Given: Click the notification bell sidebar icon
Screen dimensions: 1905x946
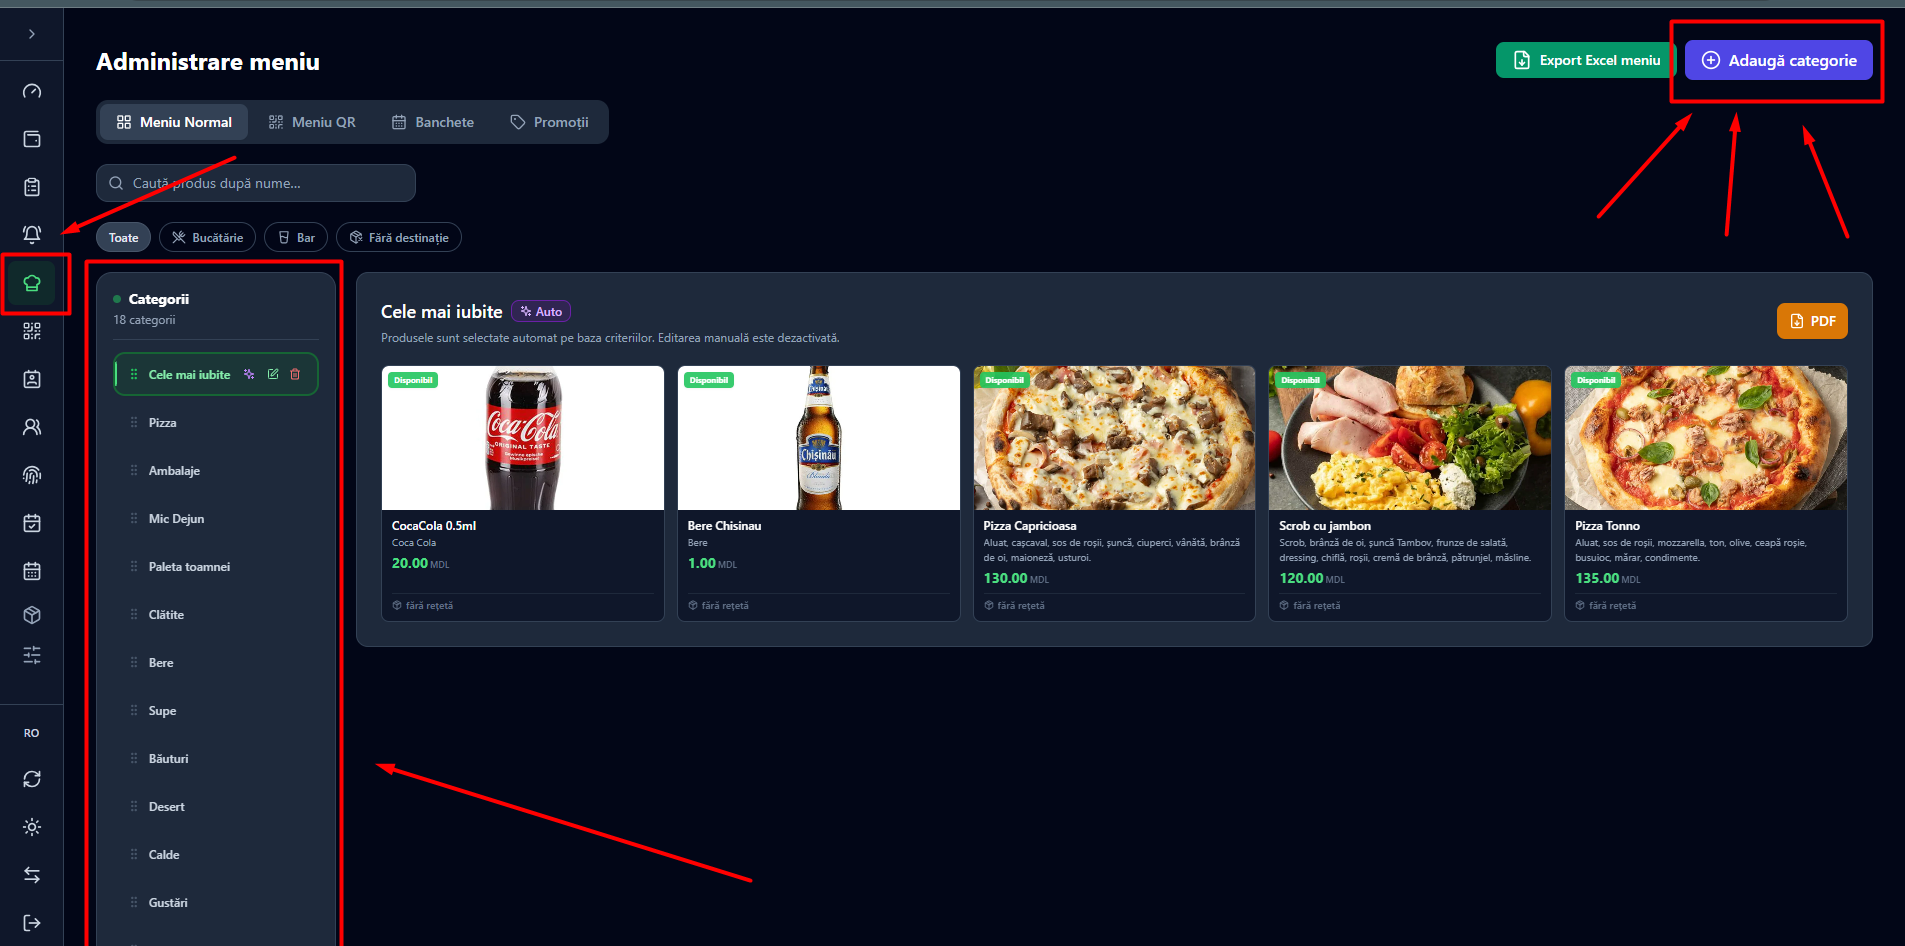Looking at the screenshot, I should [x=32, y=235].
